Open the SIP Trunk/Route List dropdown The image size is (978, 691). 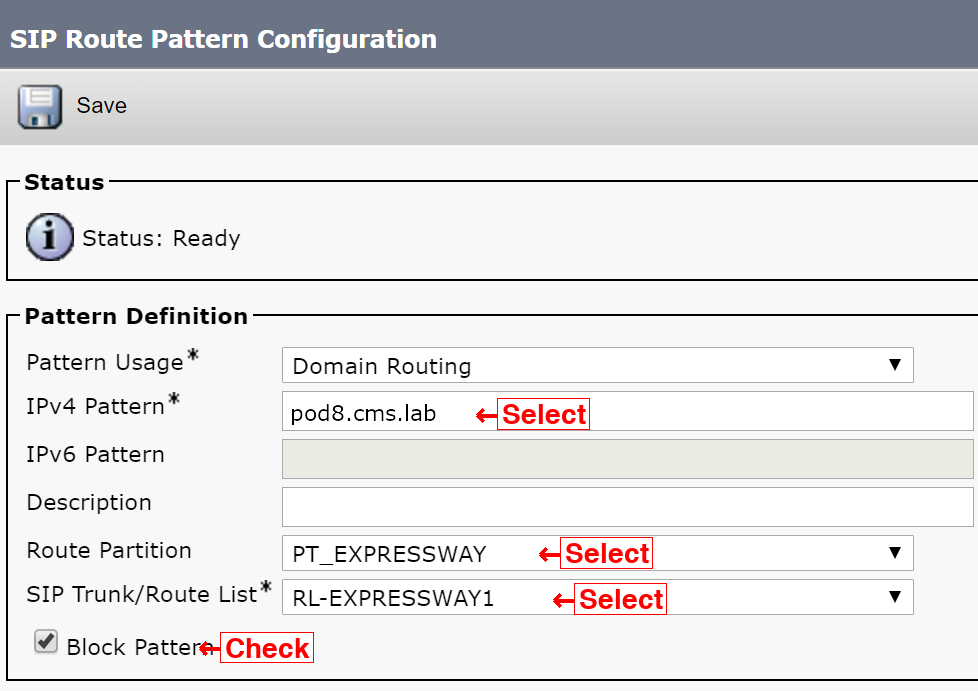click(598, 597)
